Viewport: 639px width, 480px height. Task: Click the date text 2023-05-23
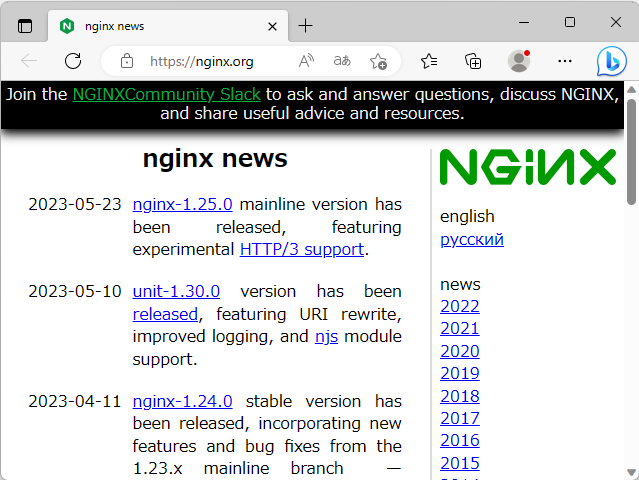pos(75,204)
